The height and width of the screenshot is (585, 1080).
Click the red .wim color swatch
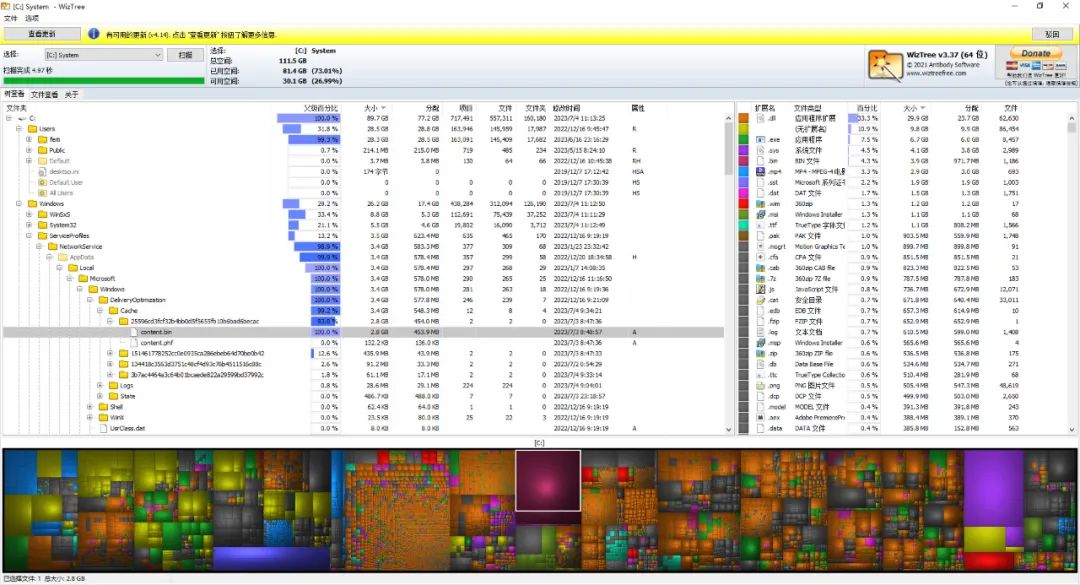[744, 204]
